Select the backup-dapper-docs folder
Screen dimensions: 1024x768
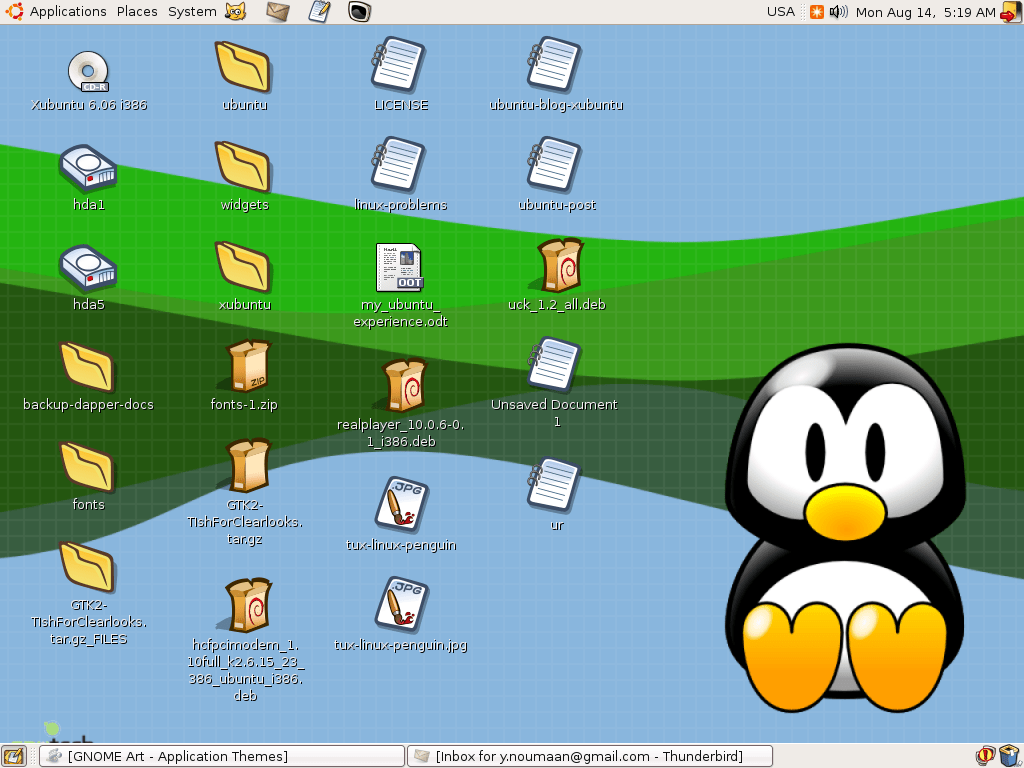coord(88,366)
